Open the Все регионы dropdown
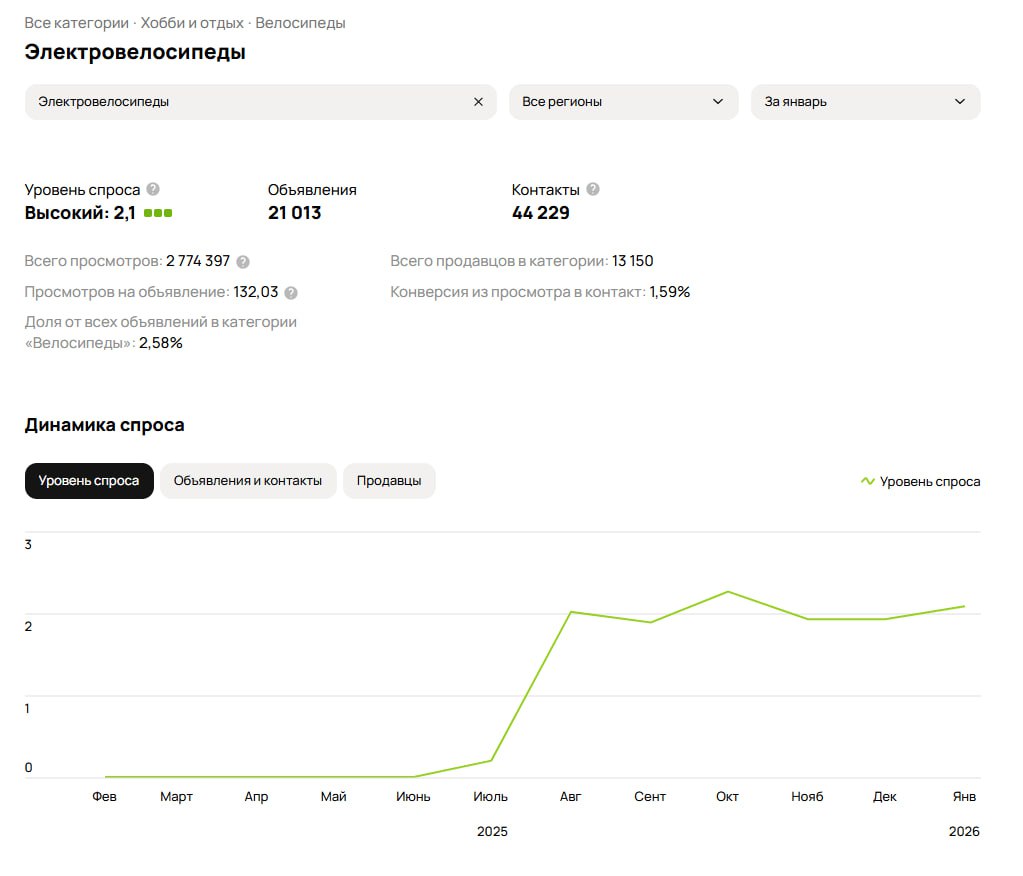The height and width of the screenshot is (876, 1023). tap(622, 102)
